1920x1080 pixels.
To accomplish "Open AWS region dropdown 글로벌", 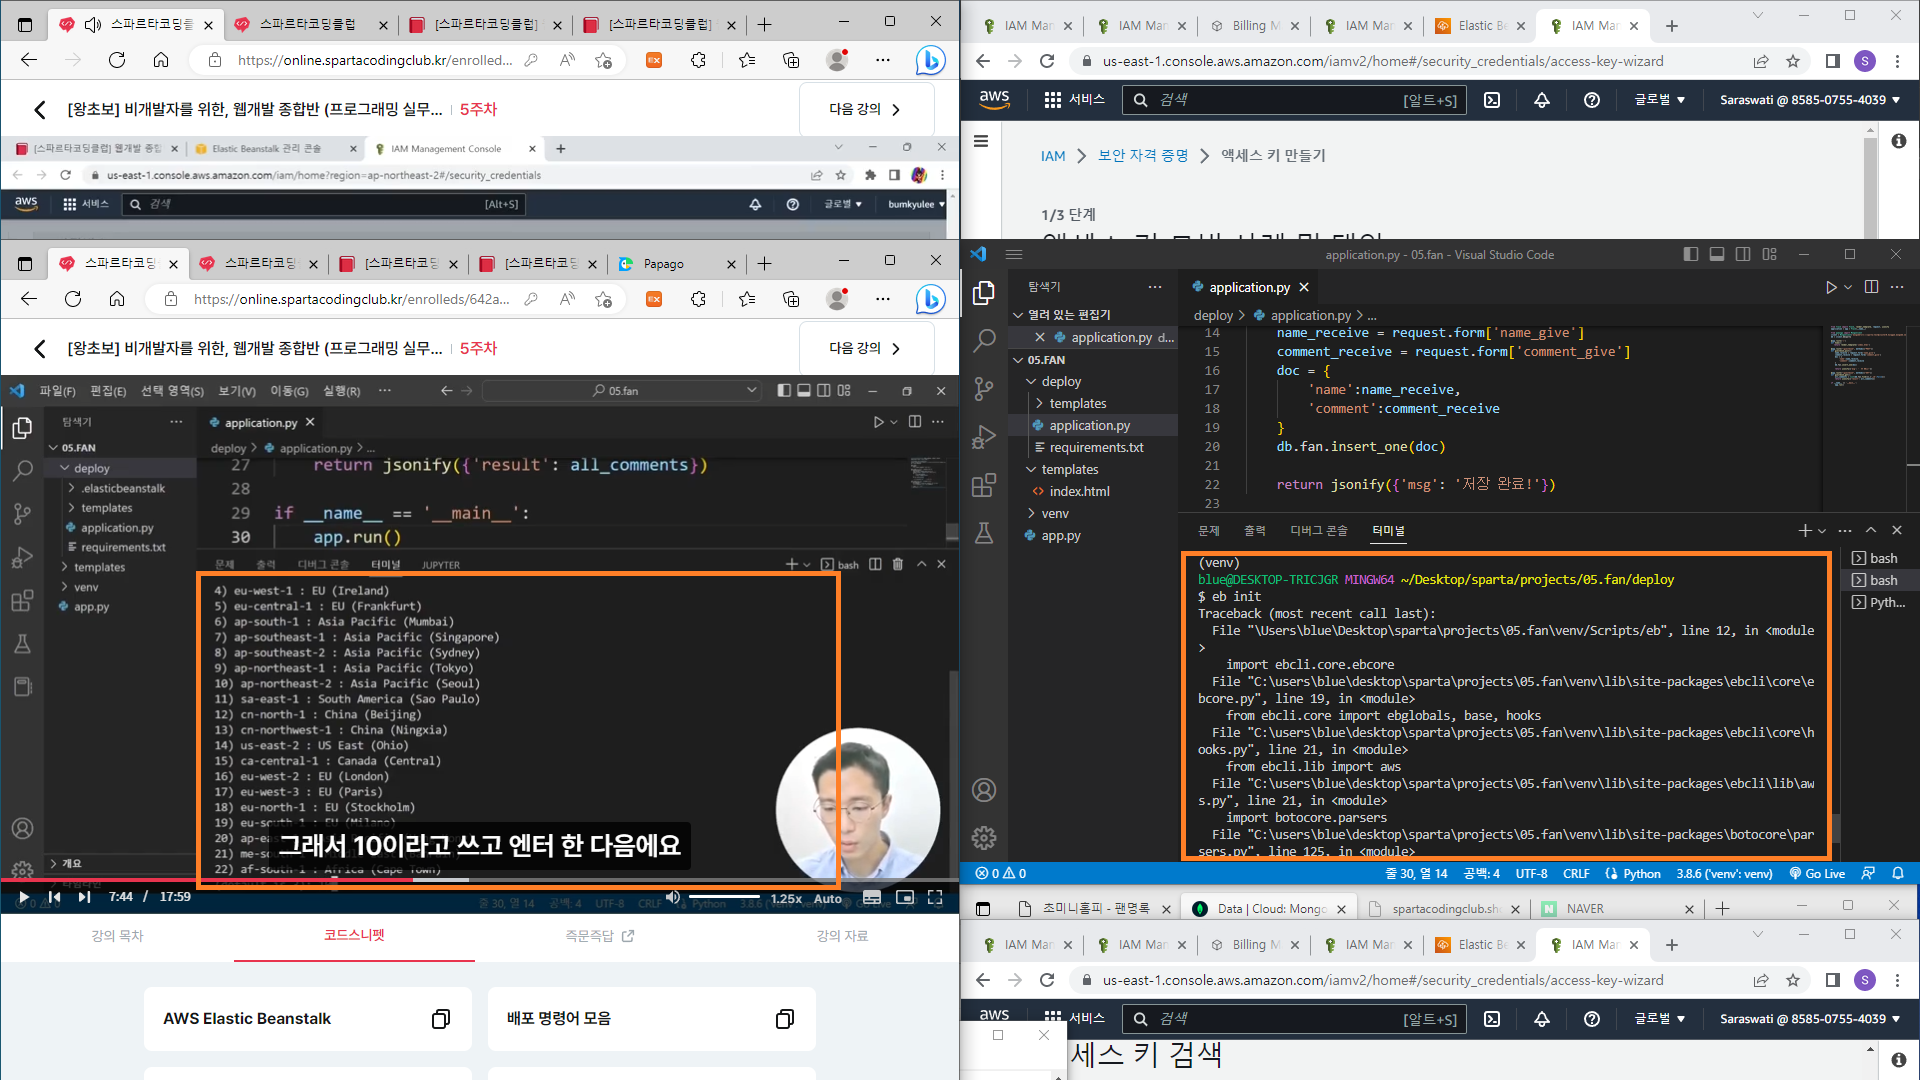I will [x=1660, y=100].
